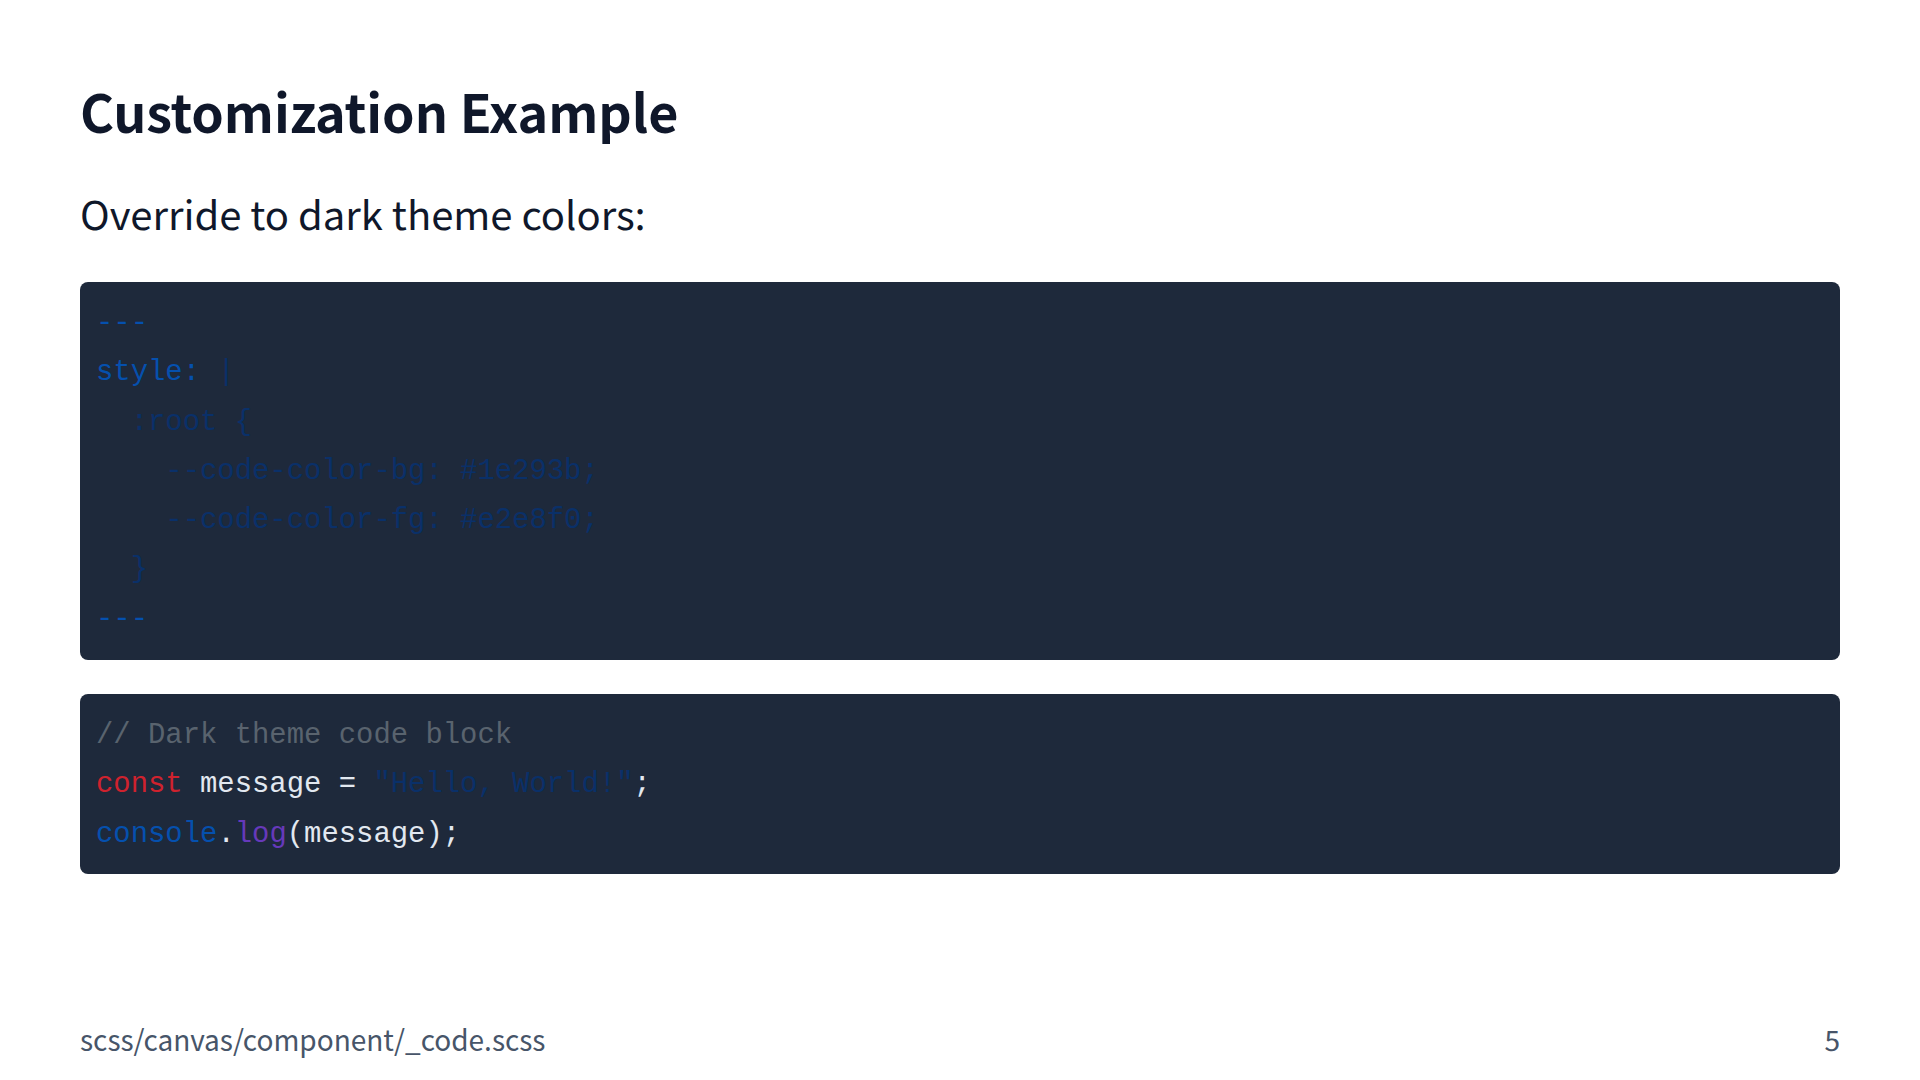Click the "Override to dark theme colors:" text
The width and height of the screenshot is (1920, 1080).
pyautogui.click(x=362, y=216)
